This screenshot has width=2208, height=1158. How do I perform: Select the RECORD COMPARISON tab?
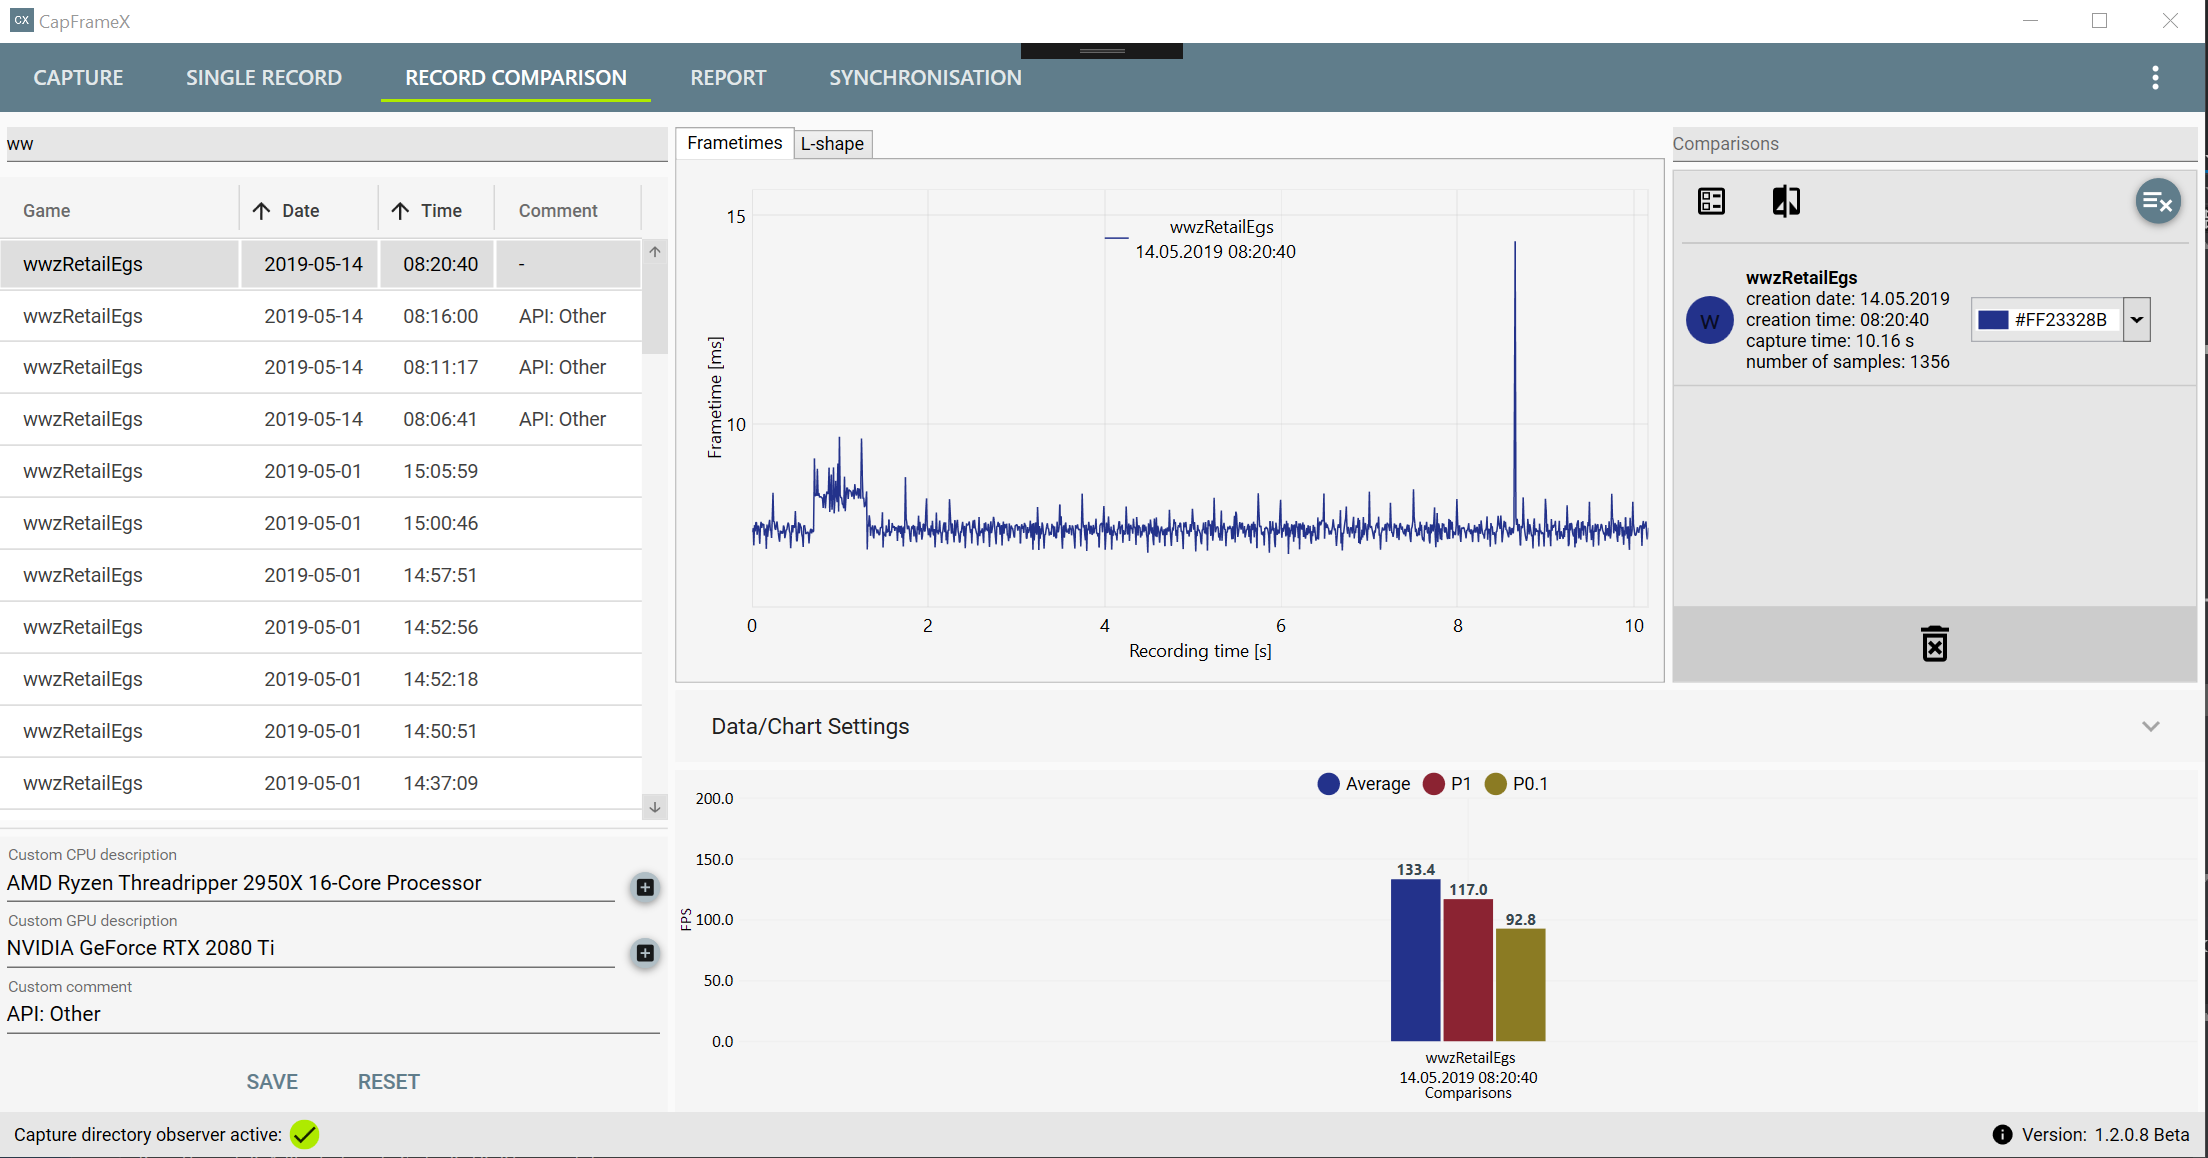pos(516,78)
